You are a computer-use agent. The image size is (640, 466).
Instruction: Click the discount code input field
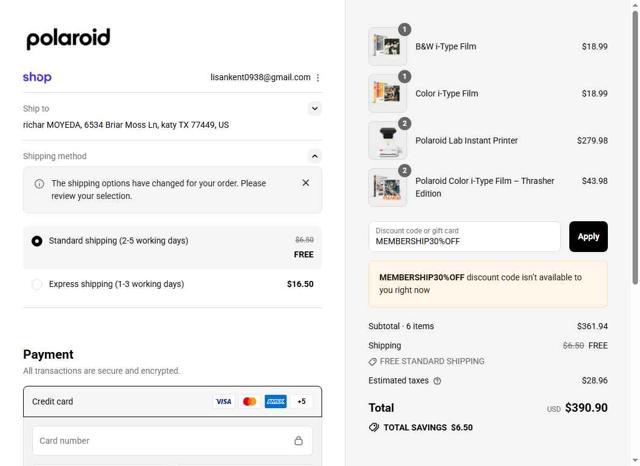coord(464,237)
